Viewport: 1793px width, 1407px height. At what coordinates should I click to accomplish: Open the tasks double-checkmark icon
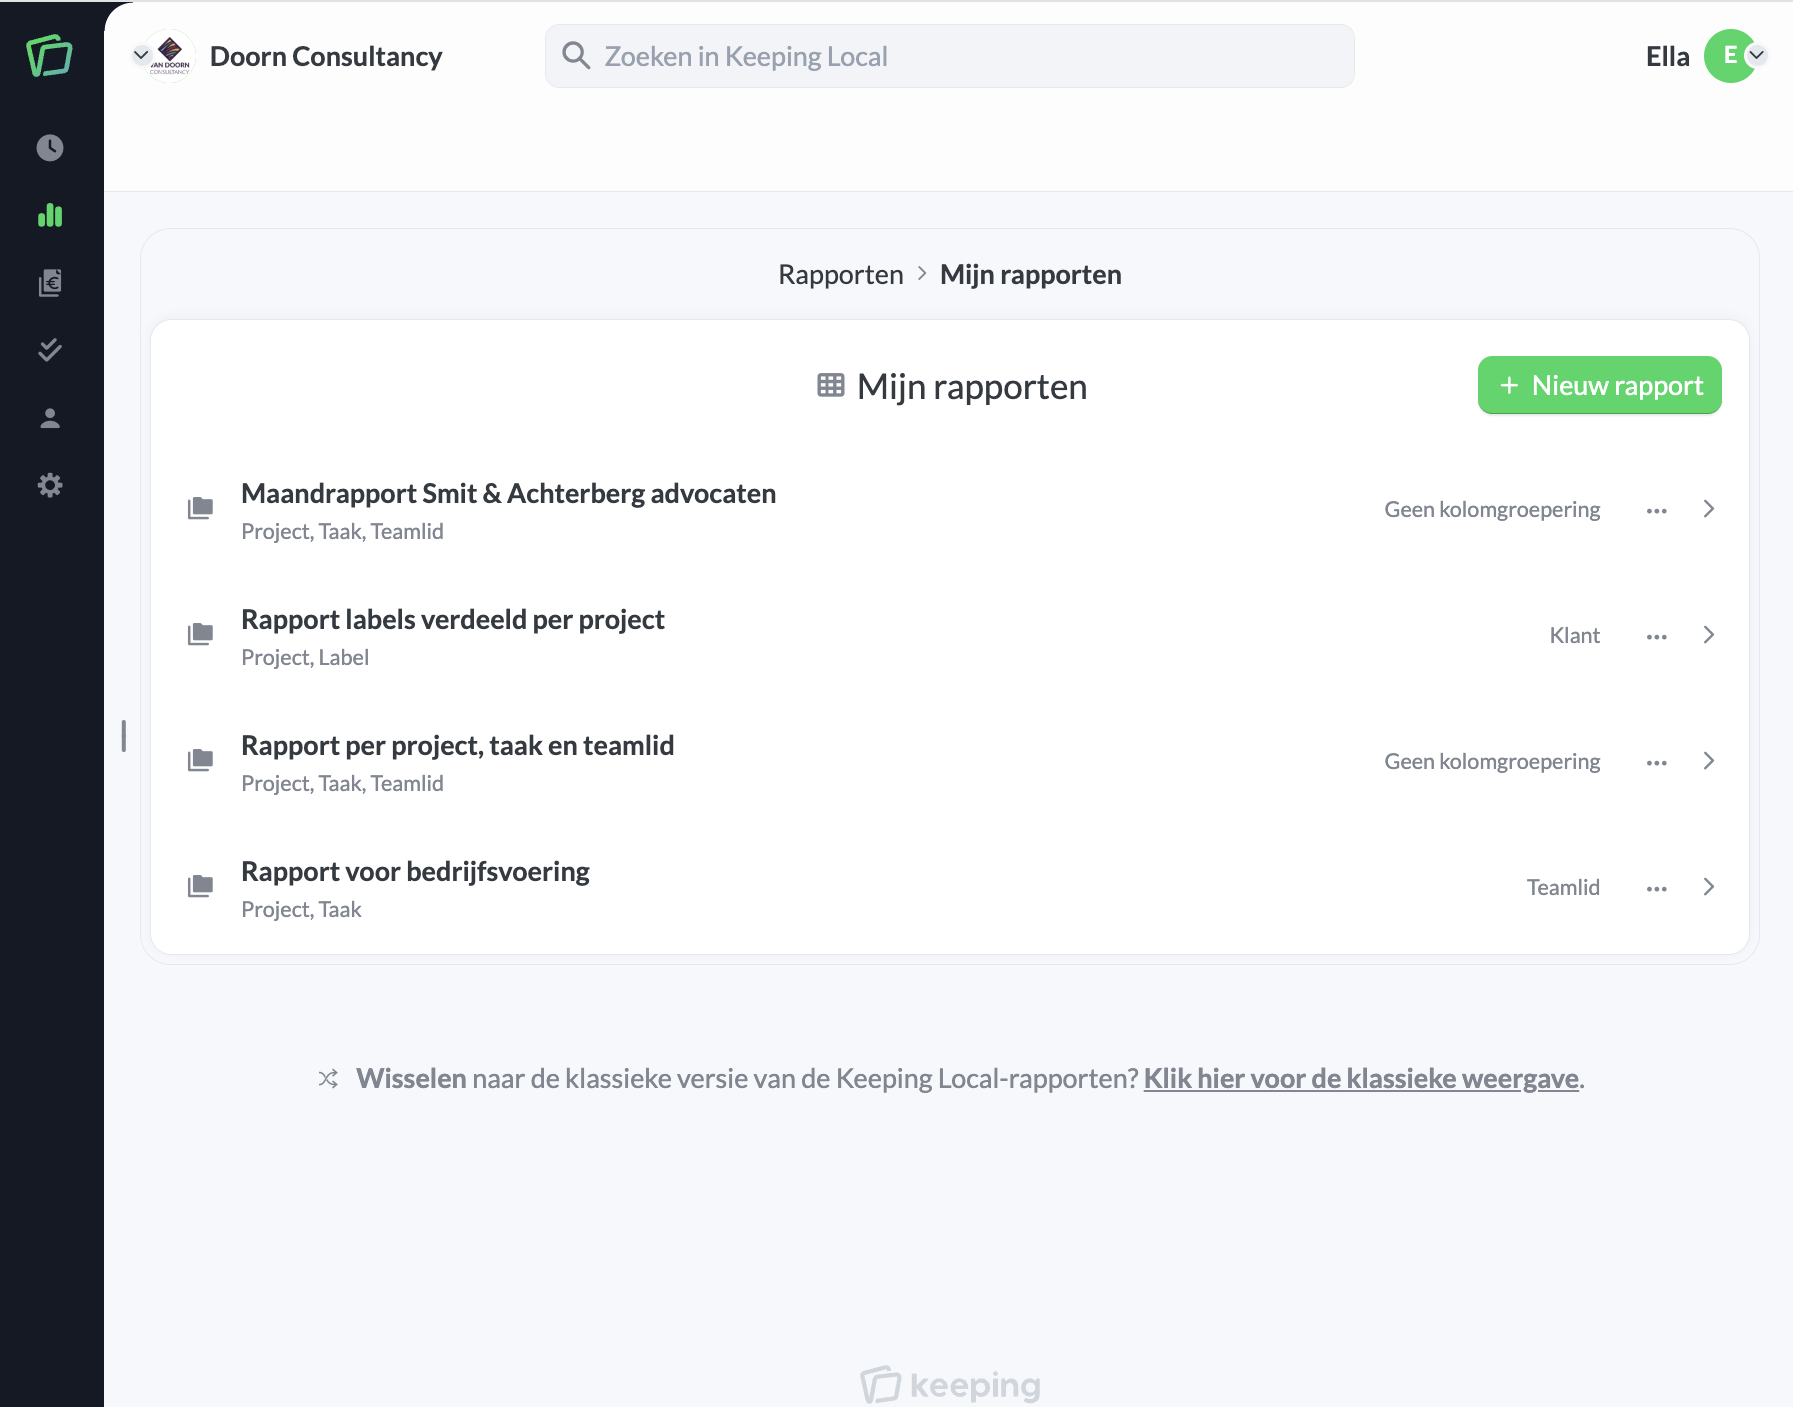click(50, 350)
